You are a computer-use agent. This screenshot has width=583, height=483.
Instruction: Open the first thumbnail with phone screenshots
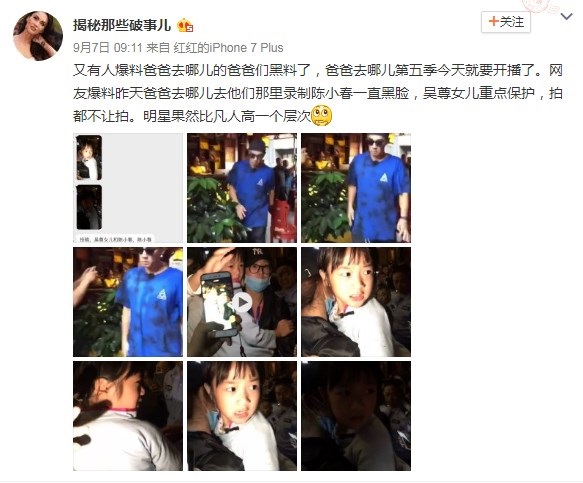128,188
